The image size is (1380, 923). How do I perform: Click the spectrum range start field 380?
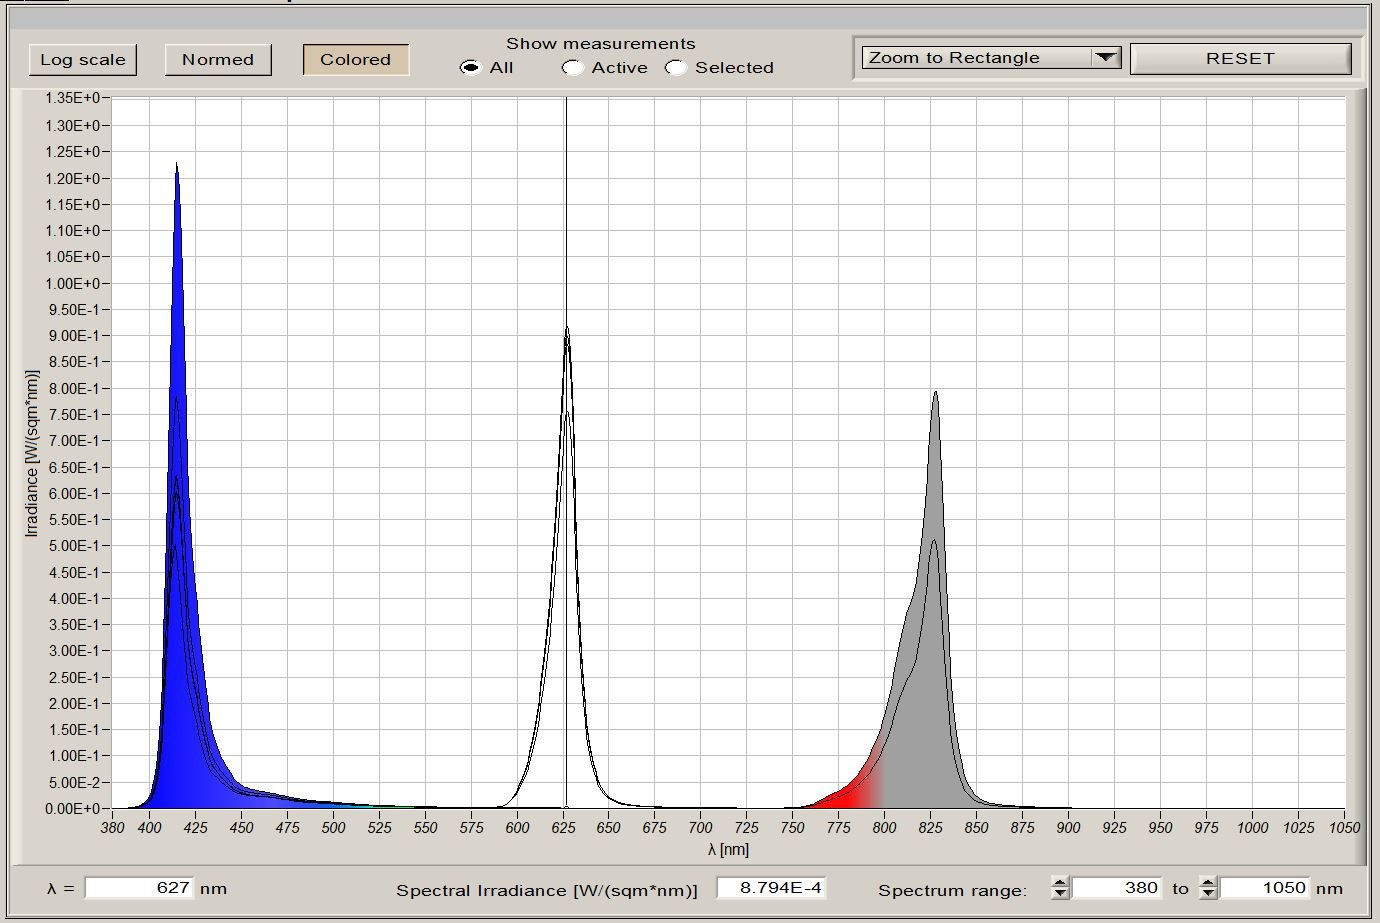1117,888
